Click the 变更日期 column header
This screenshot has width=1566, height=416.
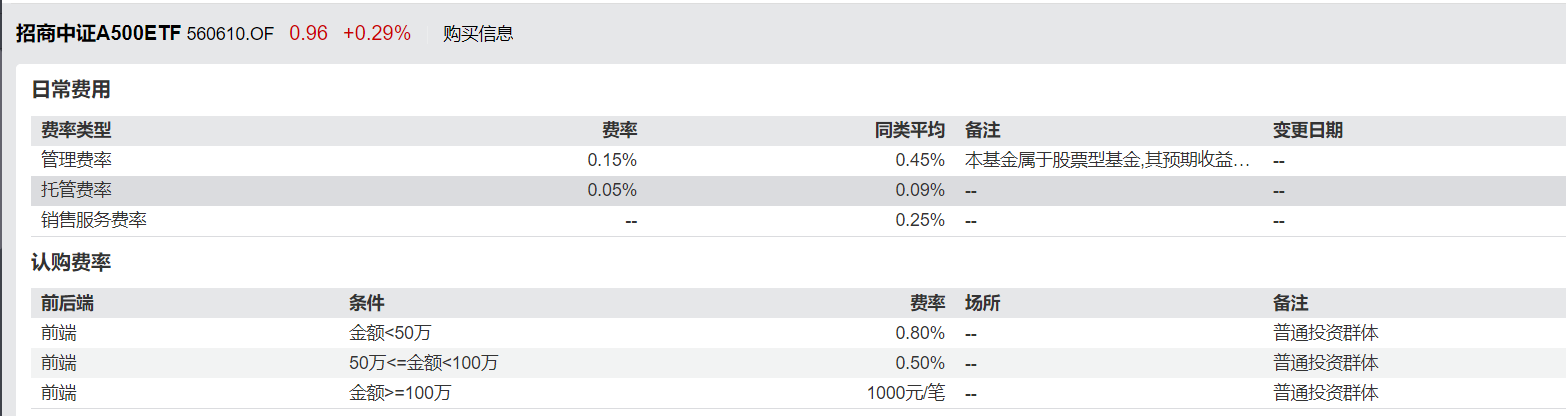[1308, 130]
